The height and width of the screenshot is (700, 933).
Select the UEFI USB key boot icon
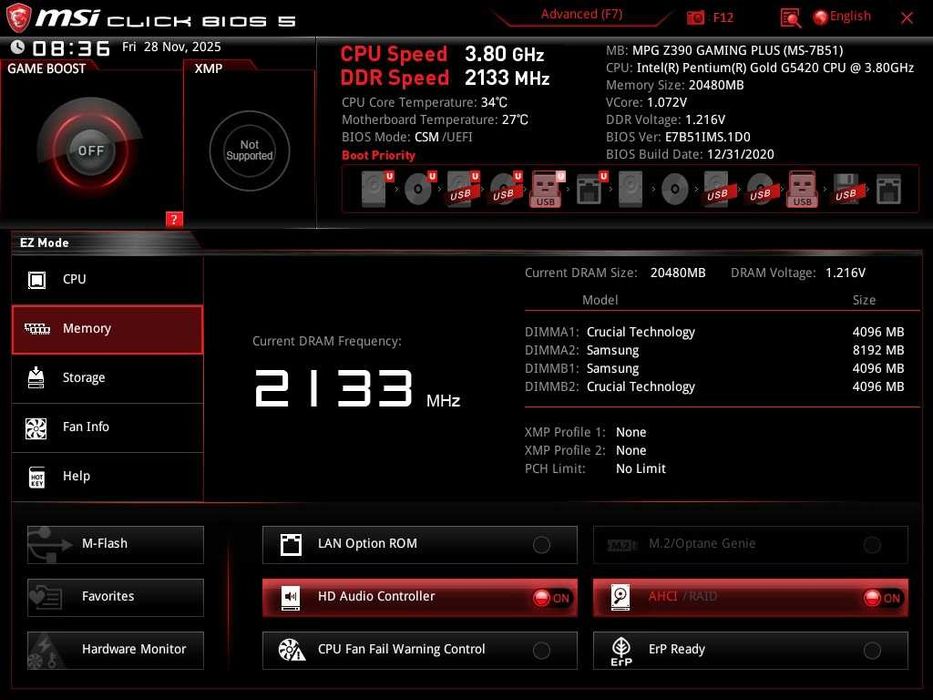click(x=547, y=189)
